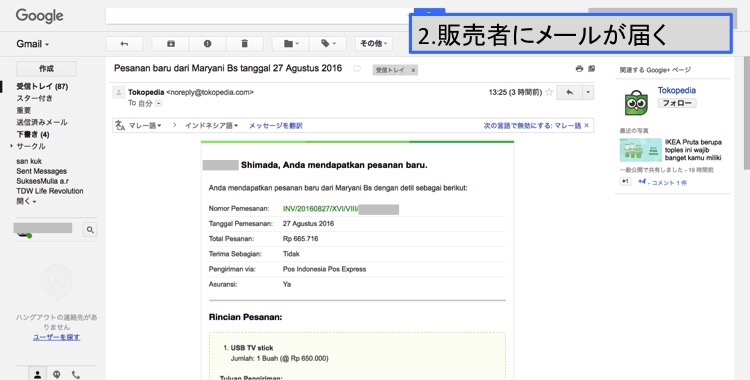Click the +1 button on the post

pos(625,181)
